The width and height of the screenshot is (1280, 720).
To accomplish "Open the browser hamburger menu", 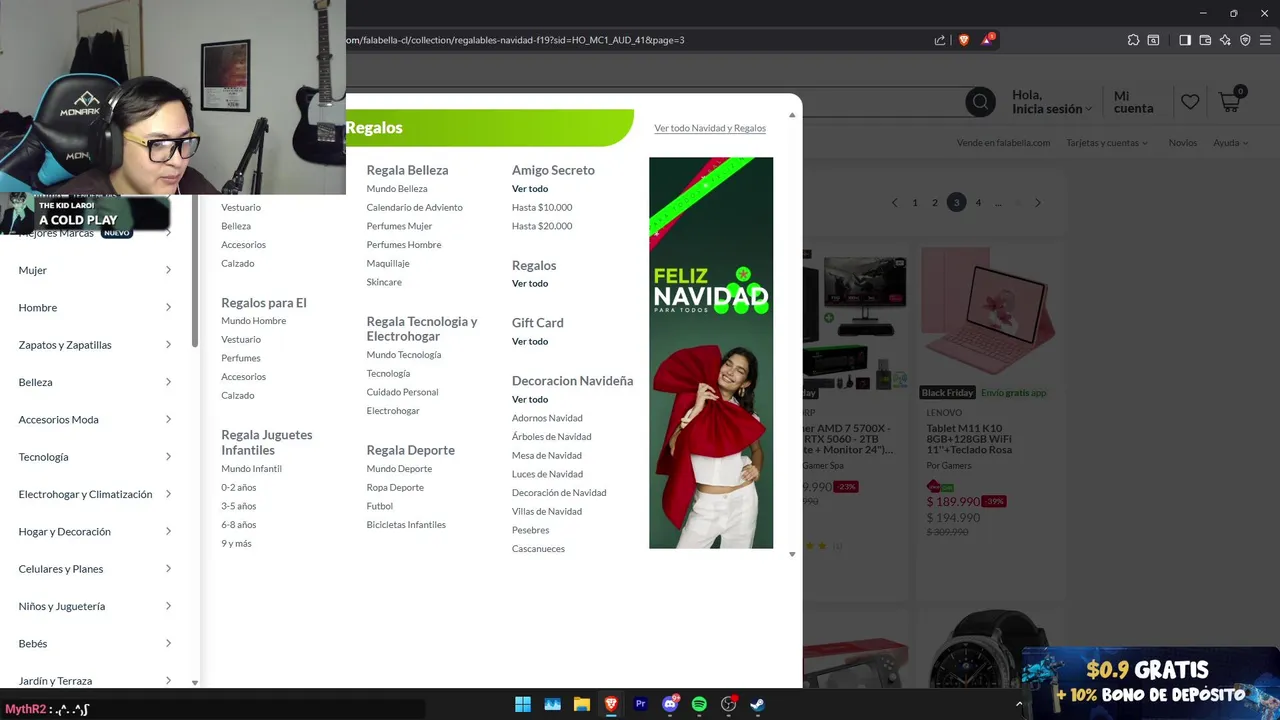I will click(x=1265, y=40).
